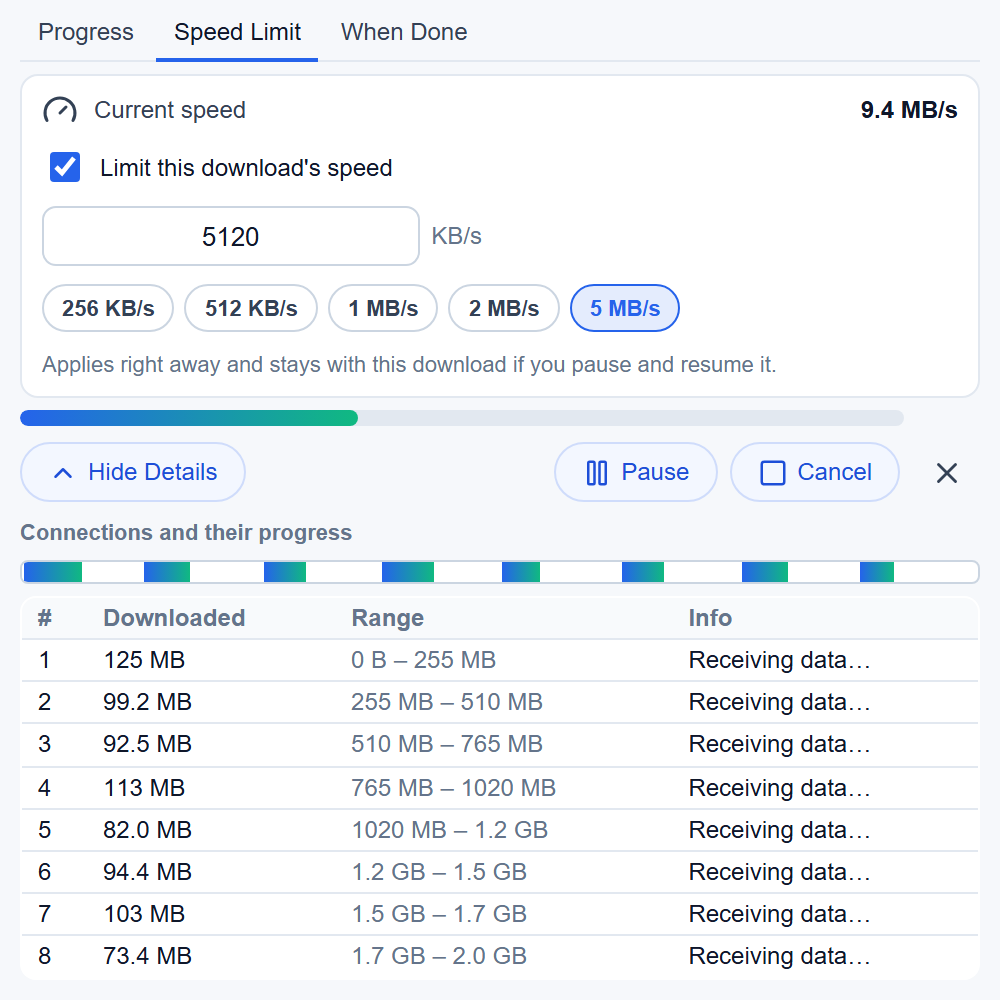Select connection row with 92.5 MB downloaded

tap(500, 744)
